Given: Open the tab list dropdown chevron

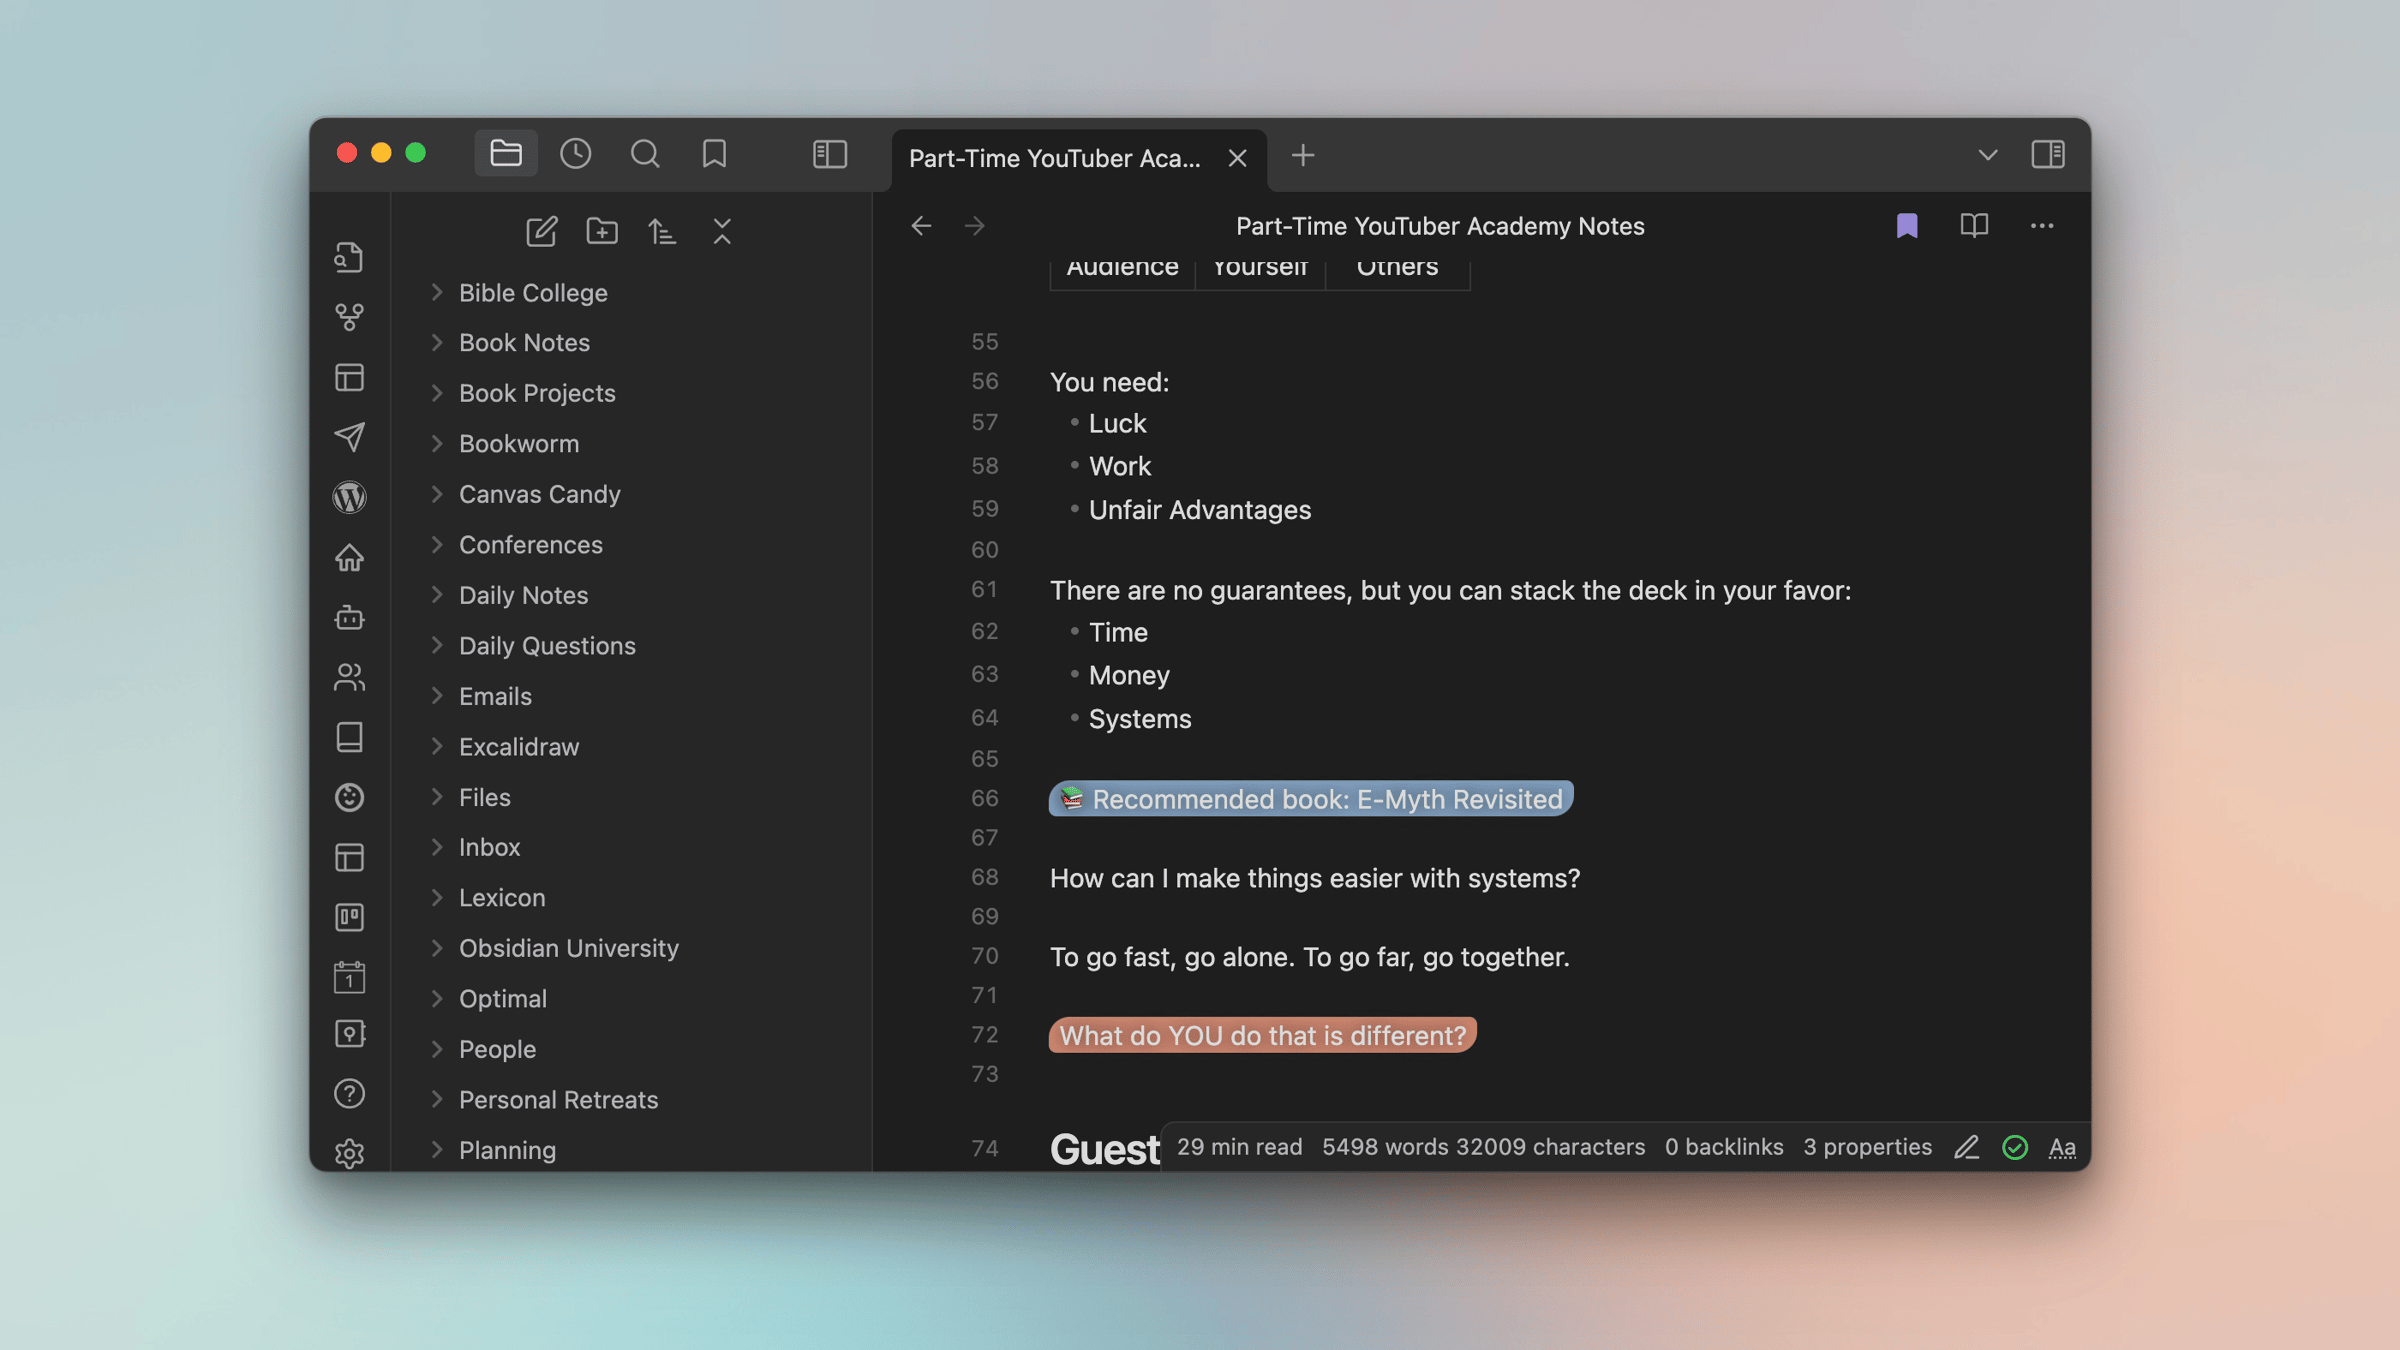Looking at the screenshot, I should 1988,155.
